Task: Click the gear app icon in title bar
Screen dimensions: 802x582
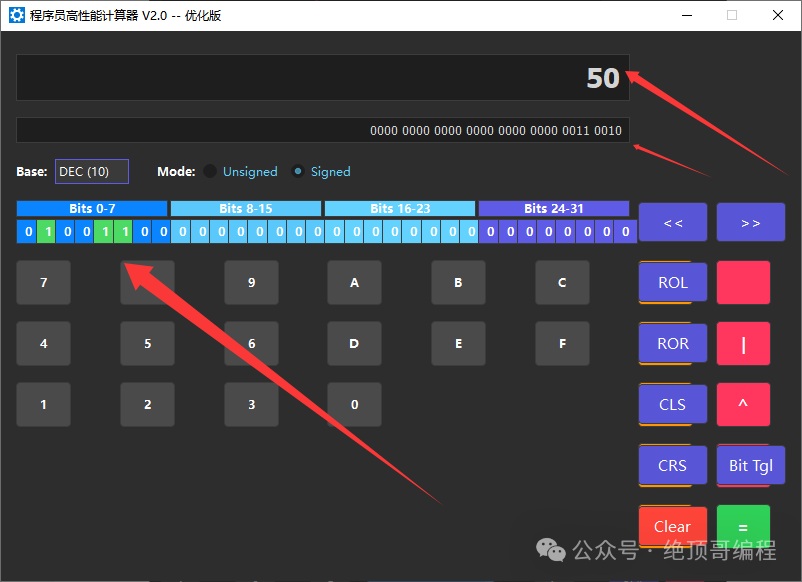Action: coord(16,15)
